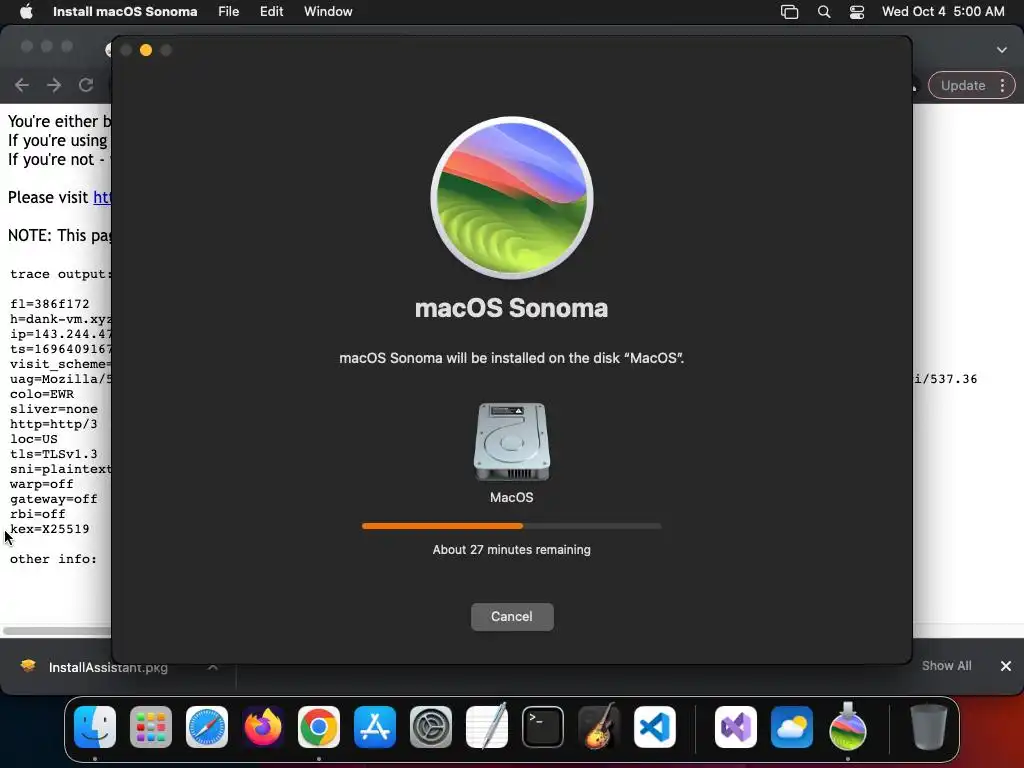Open Google Chrome from the Dock
This screenshot has width=1024, height=768.
pos(319,727)
